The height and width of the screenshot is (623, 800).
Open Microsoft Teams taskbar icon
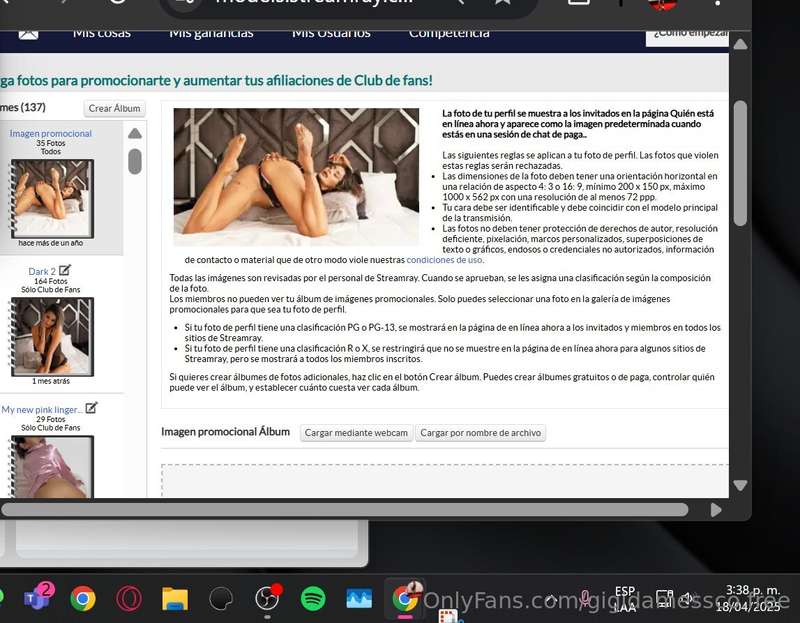click(38, 597)
